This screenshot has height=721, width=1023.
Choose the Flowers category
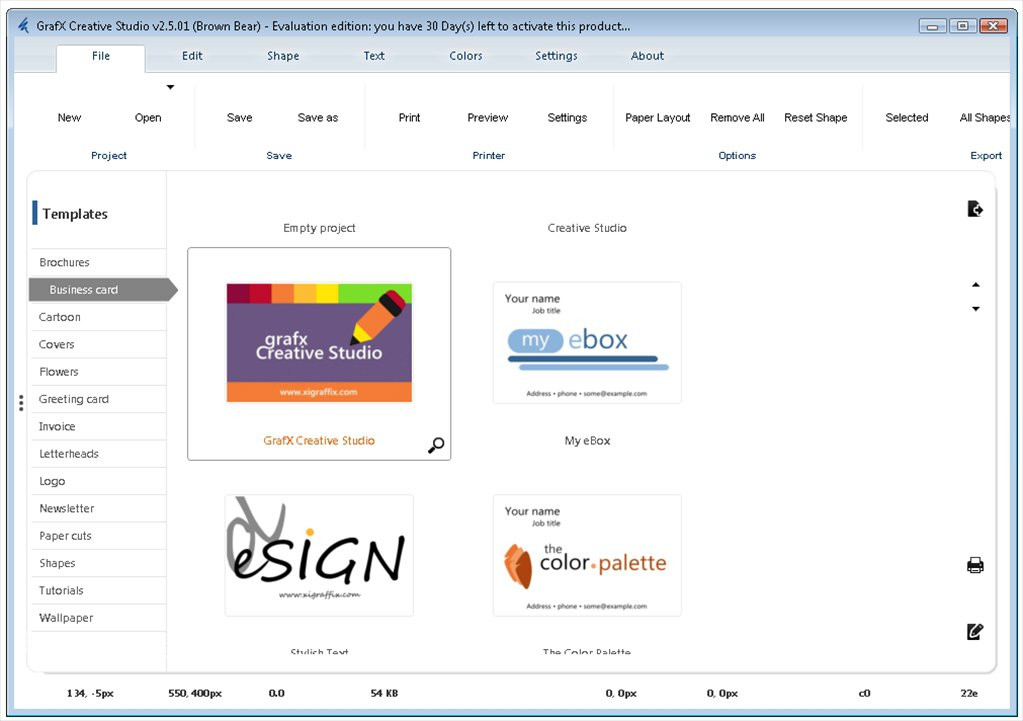tap(98, 372)
